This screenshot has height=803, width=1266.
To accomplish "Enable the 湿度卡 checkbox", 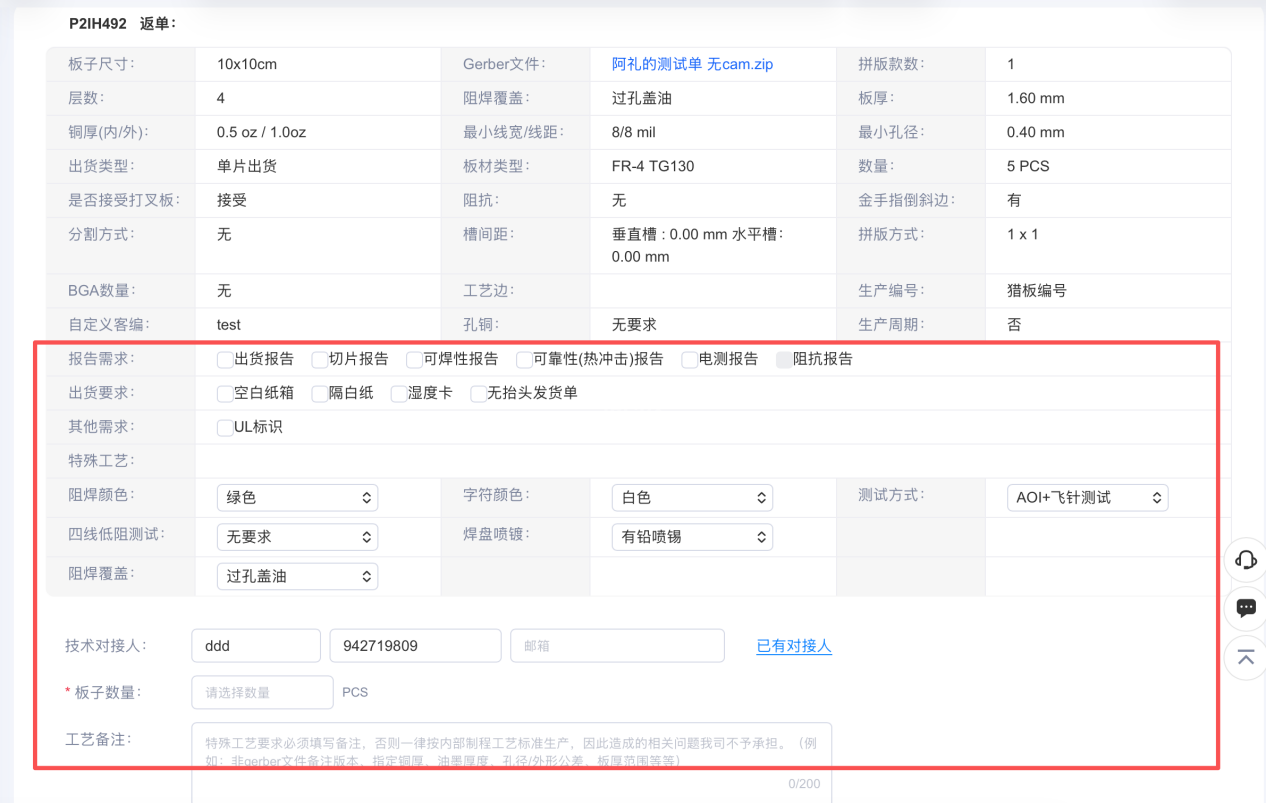I will 397,394.
